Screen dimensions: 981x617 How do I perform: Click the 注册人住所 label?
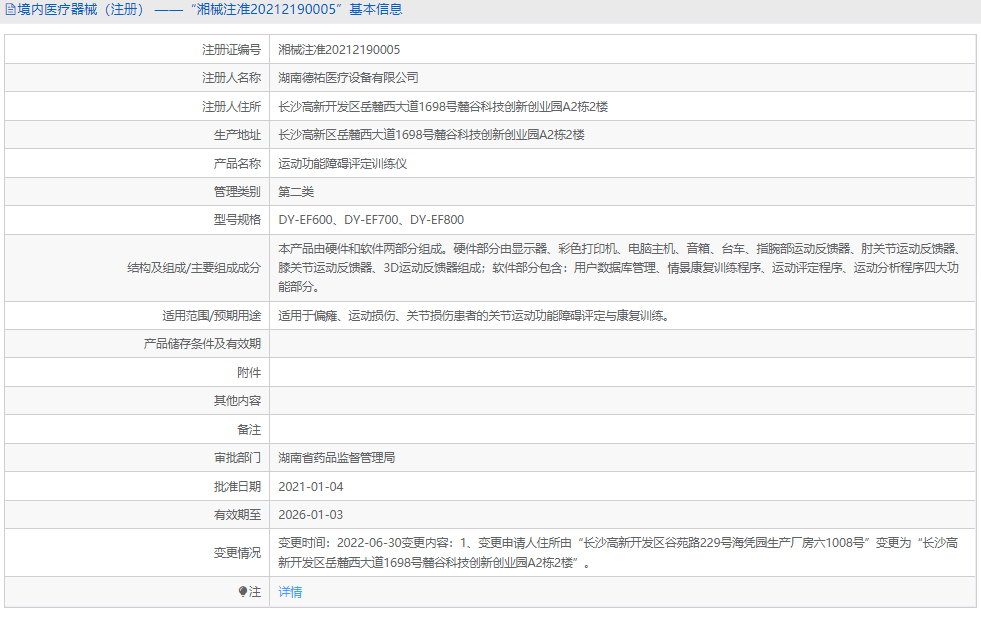[231, 106]
